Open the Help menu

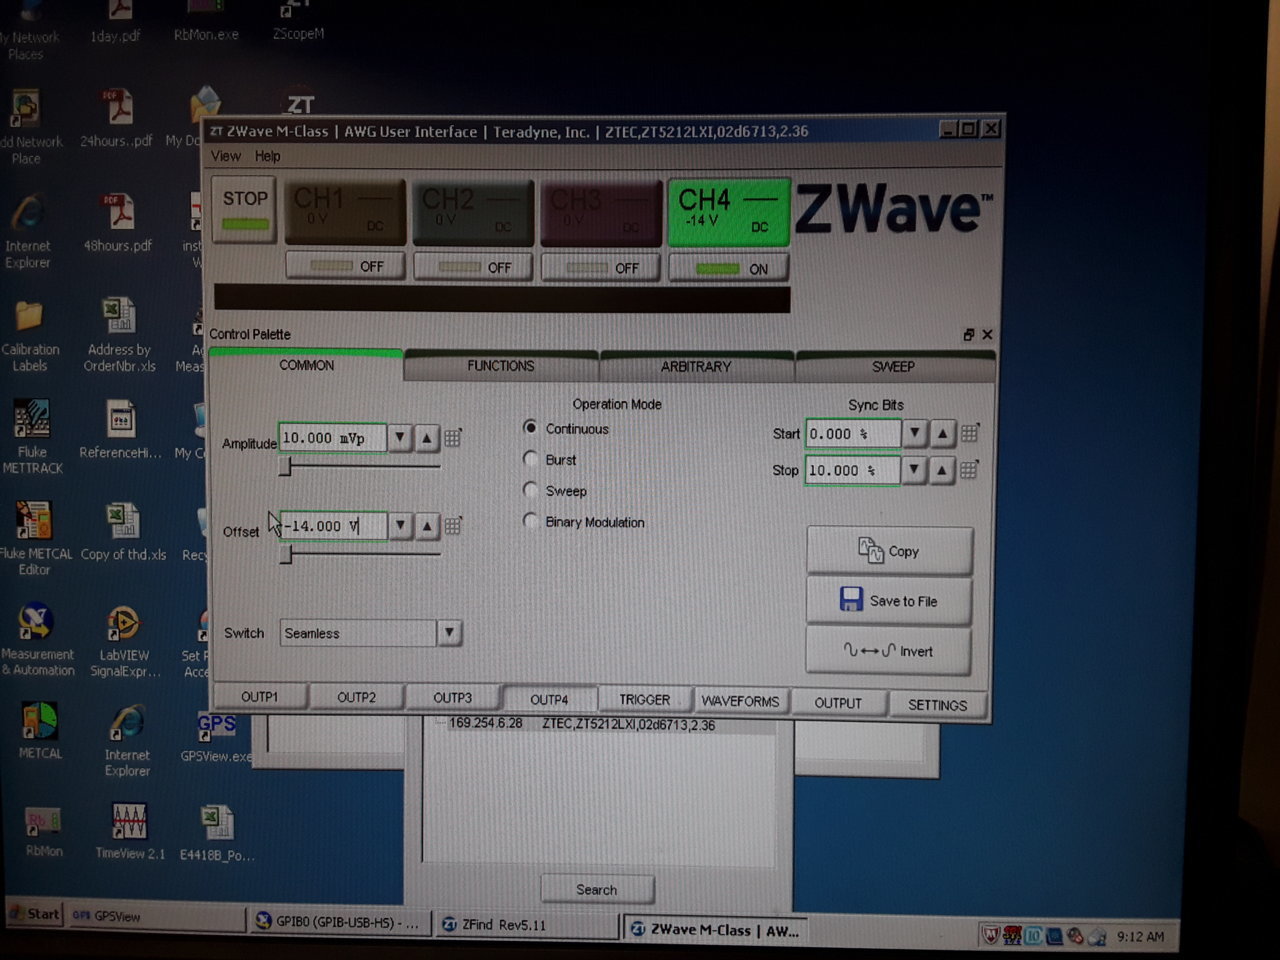(267, 156)
